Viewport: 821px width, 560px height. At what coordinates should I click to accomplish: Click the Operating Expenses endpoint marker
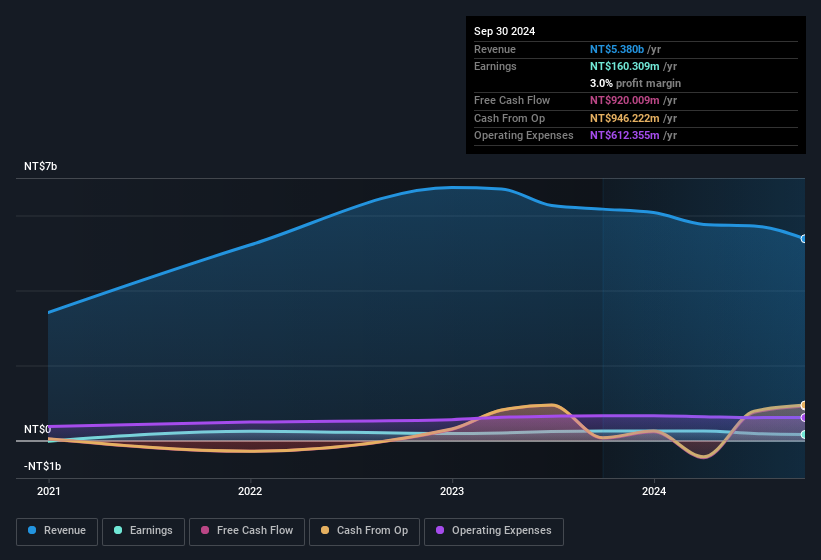coord(804,417)
